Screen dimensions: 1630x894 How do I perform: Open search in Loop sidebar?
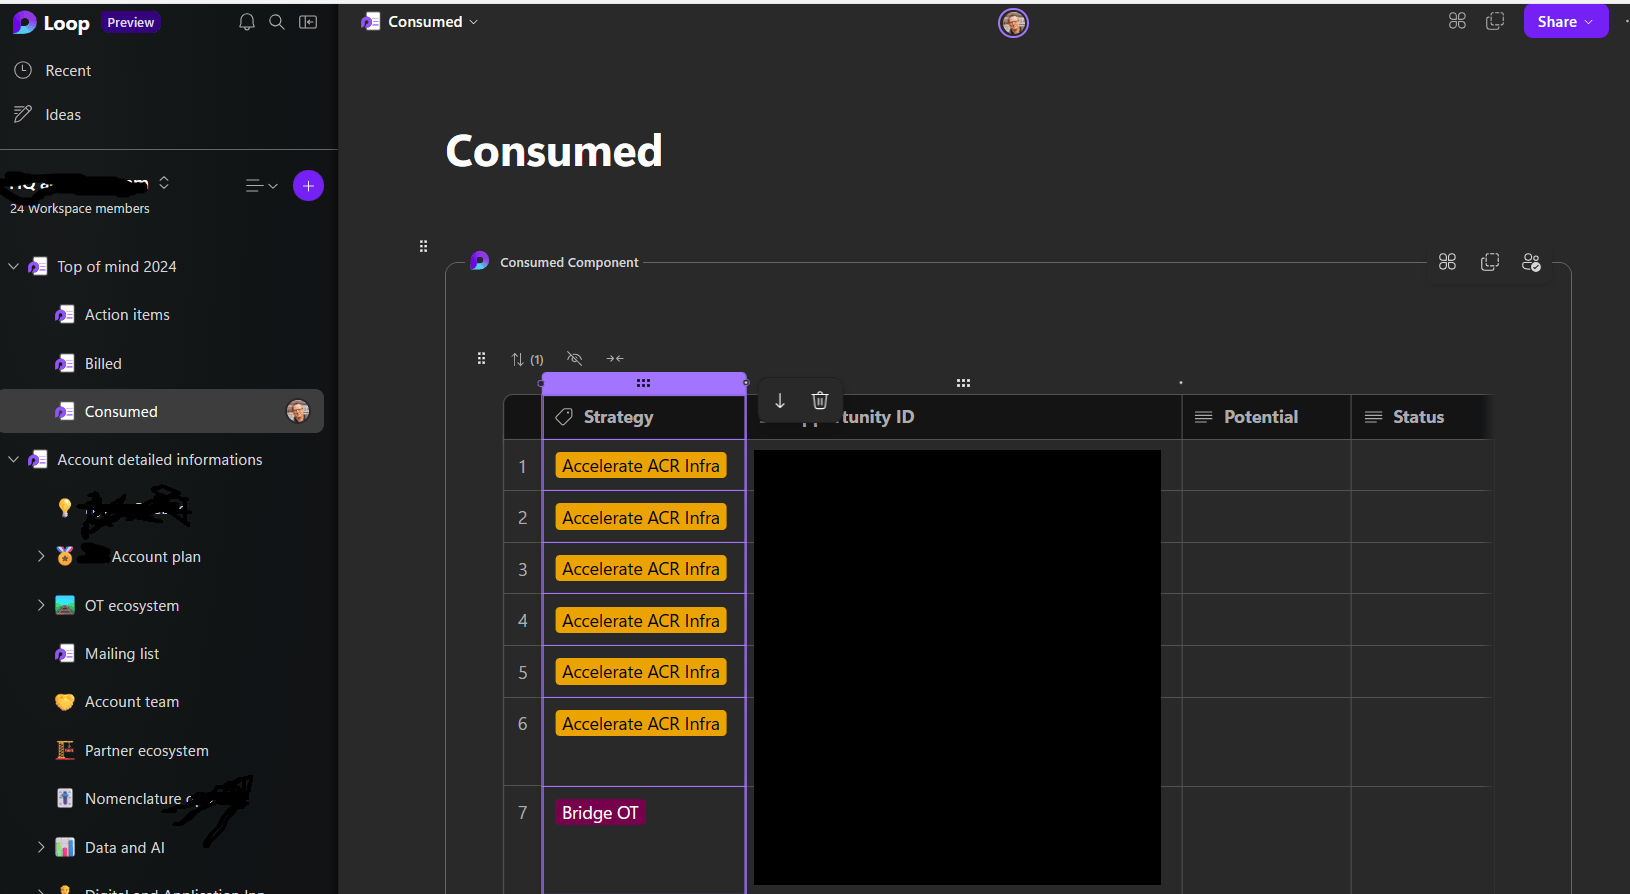(x=277, y=22)
